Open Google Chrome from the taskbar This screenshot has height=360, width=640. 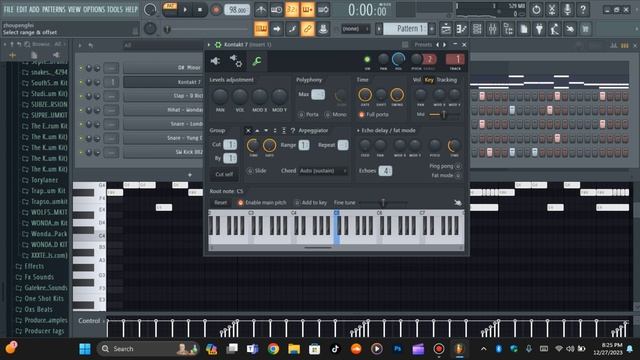coord(273,349)
